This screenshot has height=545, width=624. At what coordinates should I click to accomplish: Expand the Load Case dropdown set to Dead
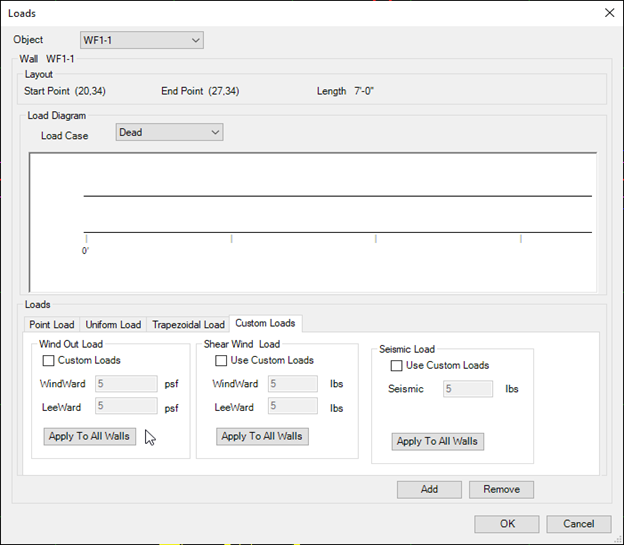169,132
